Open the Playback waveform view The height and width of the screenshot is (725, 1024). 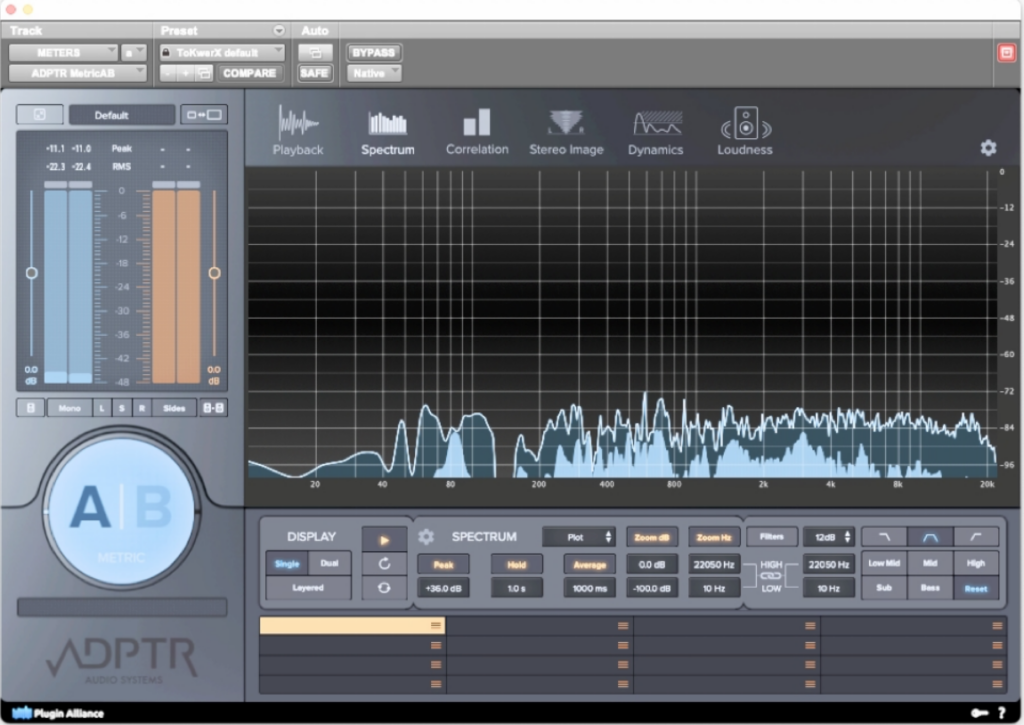(298, 131)
